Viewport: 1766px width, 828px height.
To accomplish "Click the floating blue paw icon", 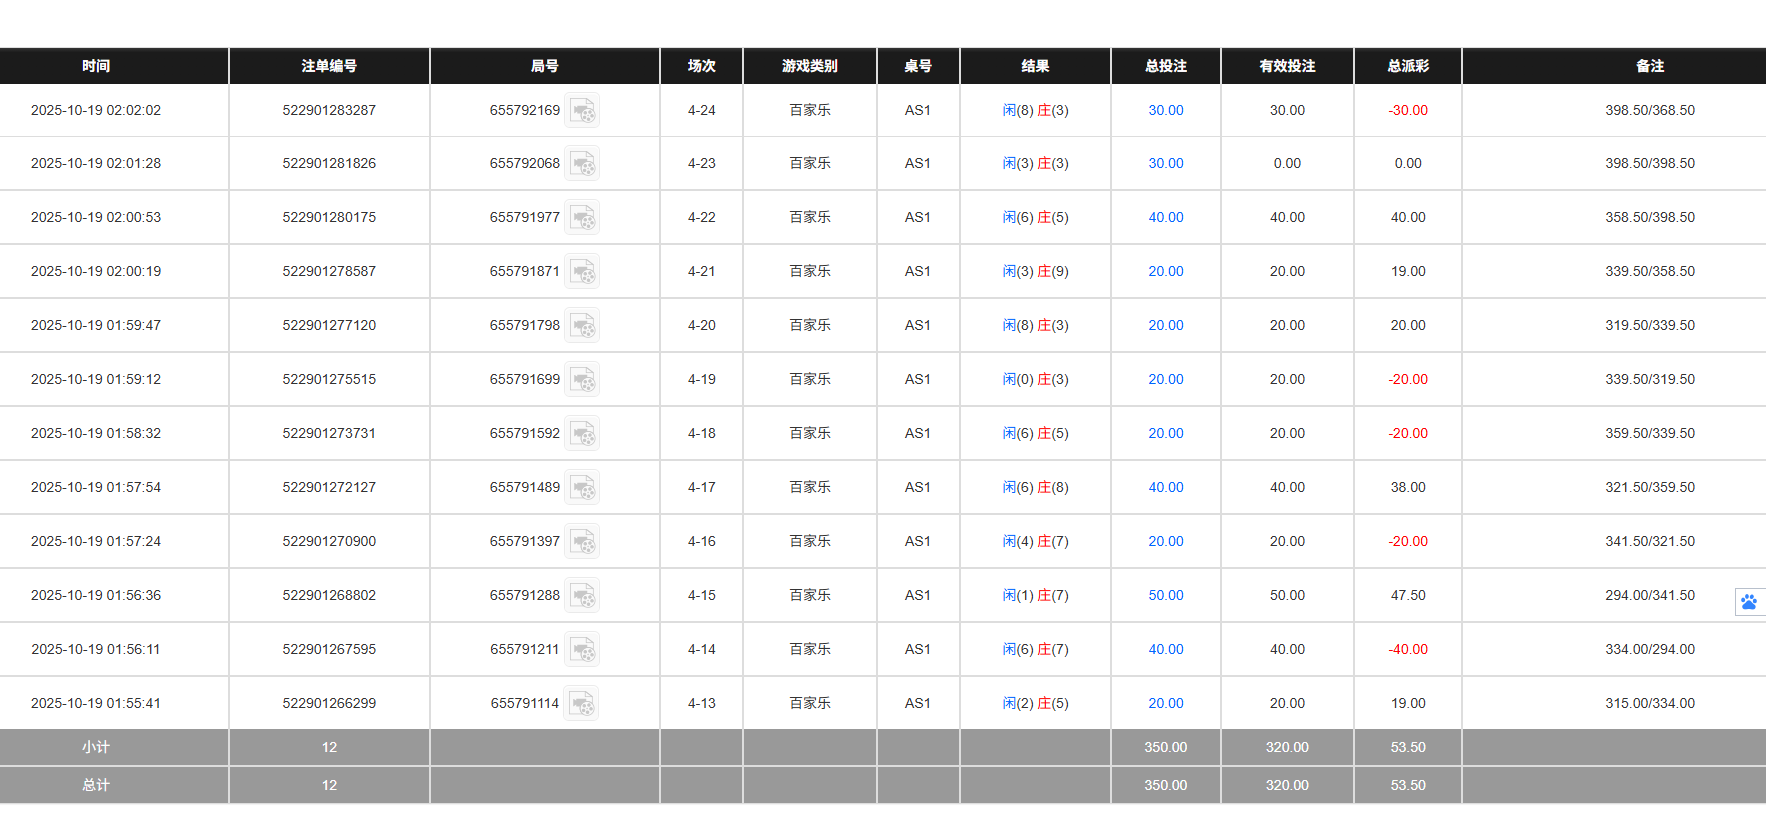I will coord(1747,602).
